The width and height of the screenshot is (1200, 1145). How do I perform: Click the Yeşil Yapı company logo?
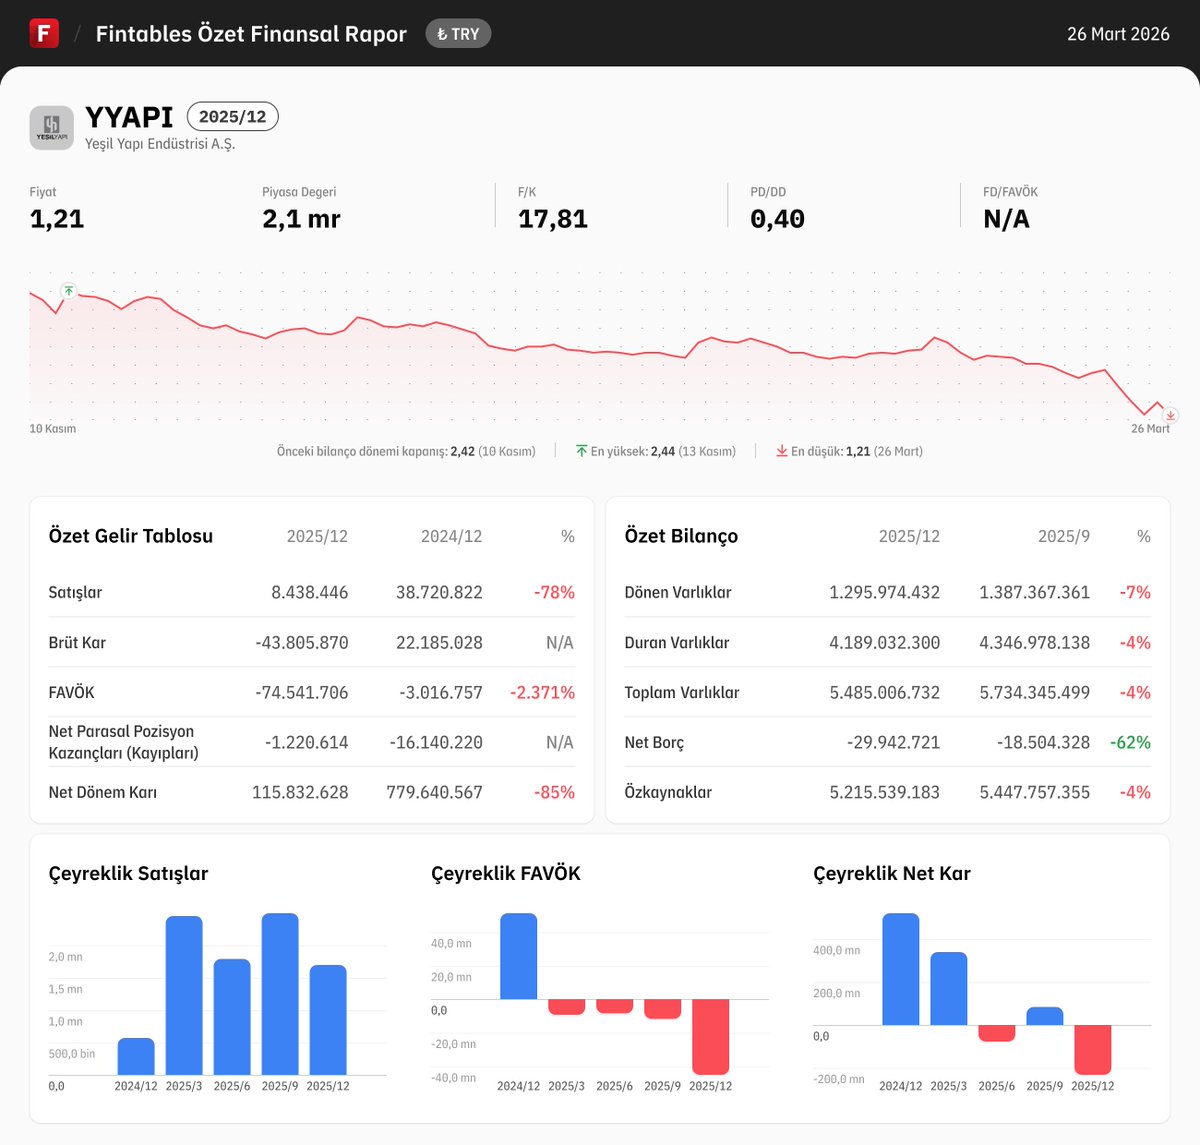coord(51,128)
